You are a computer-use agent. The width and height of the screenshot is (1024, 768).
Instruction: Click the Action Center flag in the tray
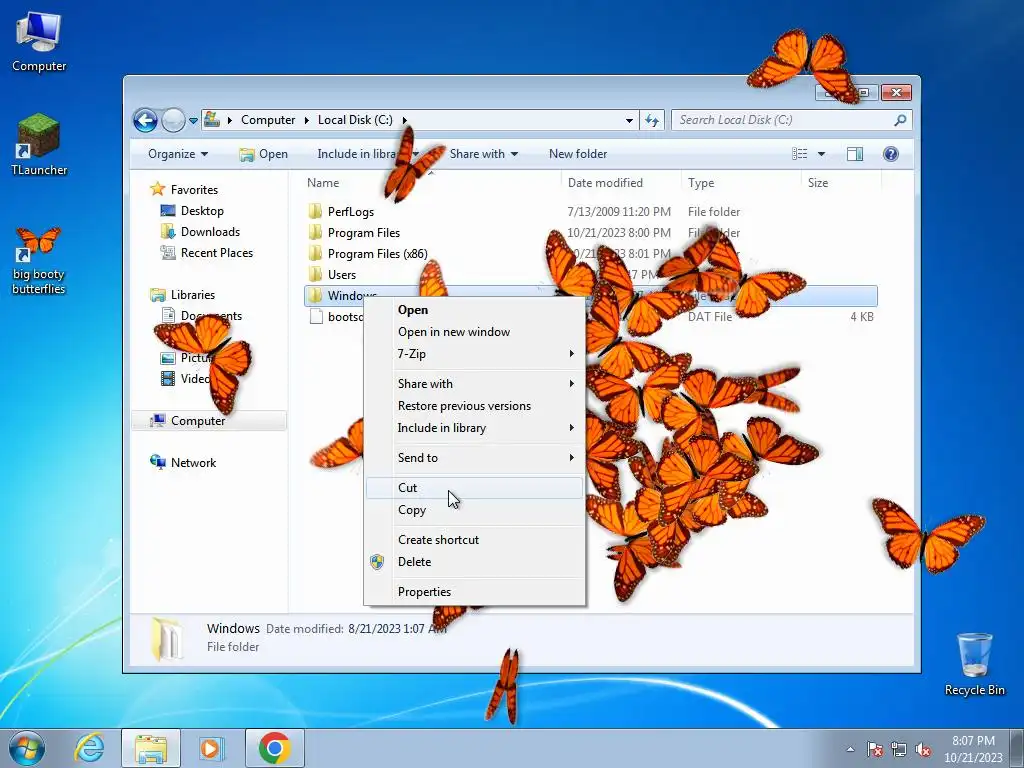coord(874,749)
